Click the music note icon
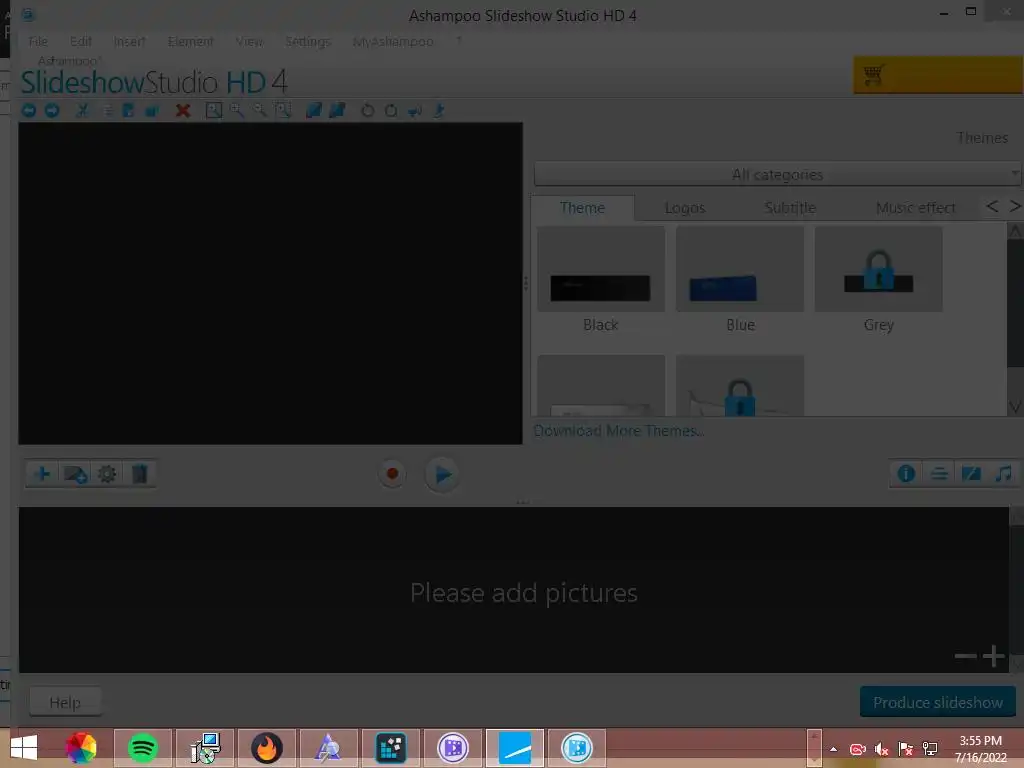Image resolution: width=1024 pixels, height=768 pixels. click(1003, 473)
